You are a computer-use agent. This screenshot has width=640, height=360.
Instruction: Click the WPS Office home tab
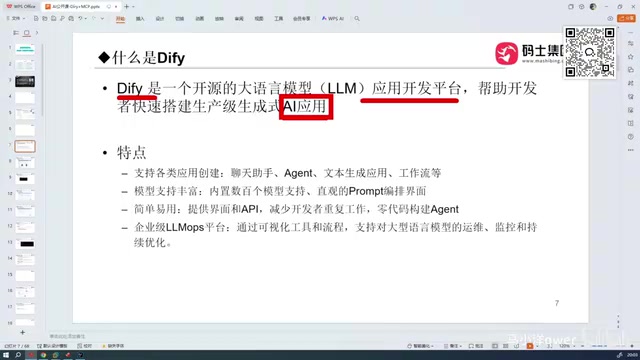click(x=21, y=7)
